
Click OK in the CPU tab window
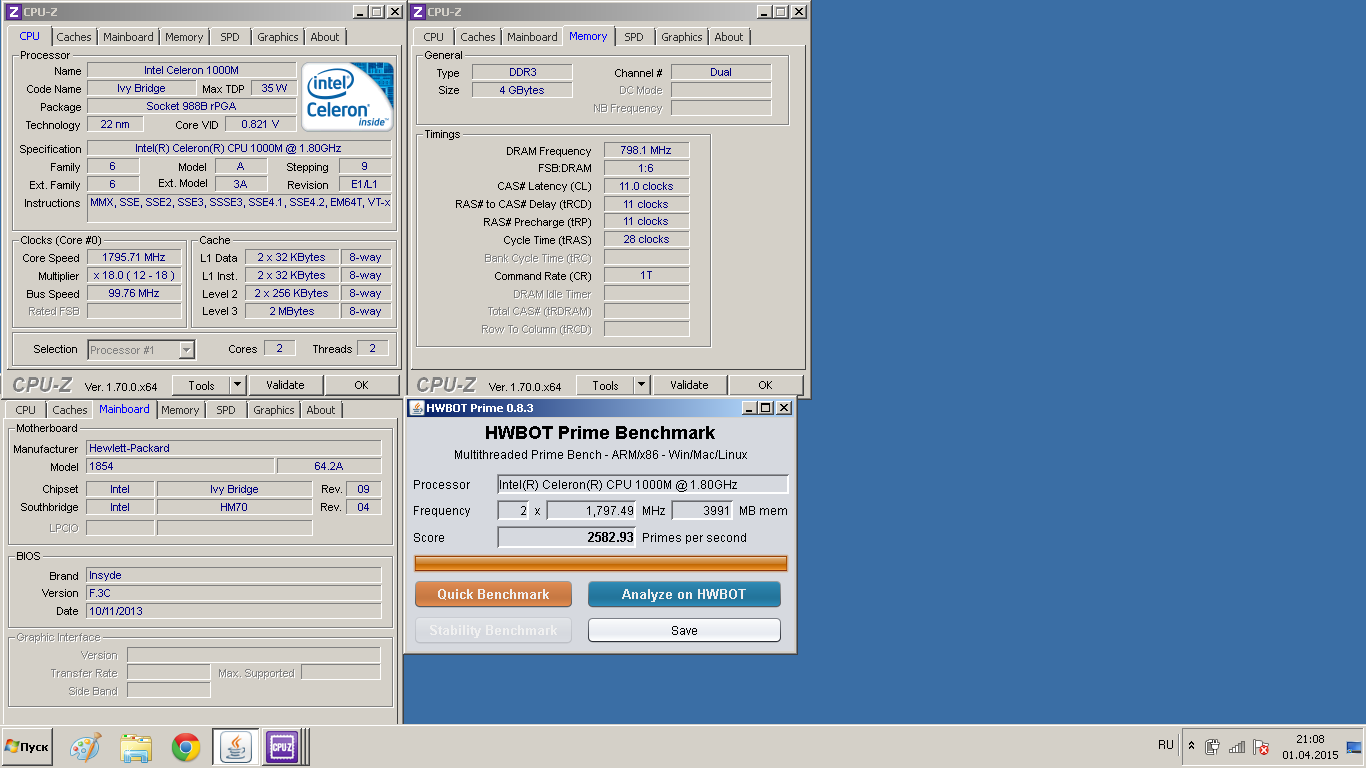(x=361, y=385)
